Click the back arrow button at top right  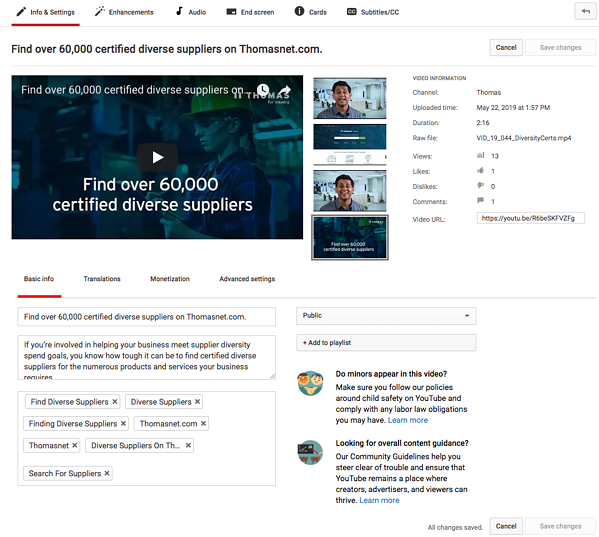pos(585,11)
